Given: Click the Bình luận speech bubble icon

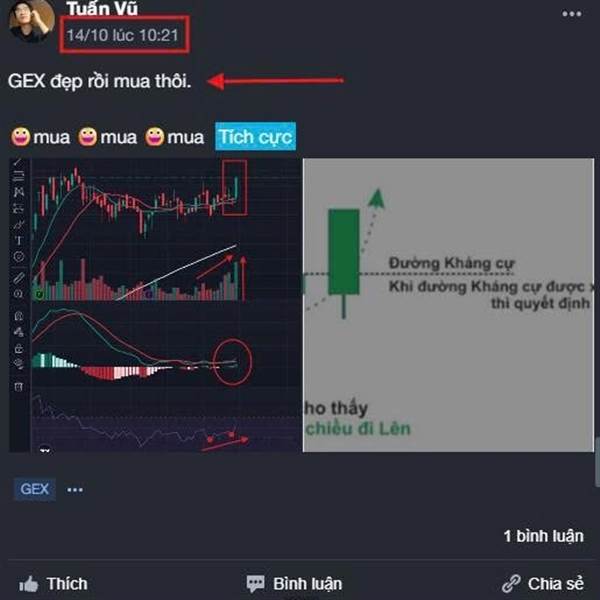Looking at the screenshot, I should click(x=255, y=584).
